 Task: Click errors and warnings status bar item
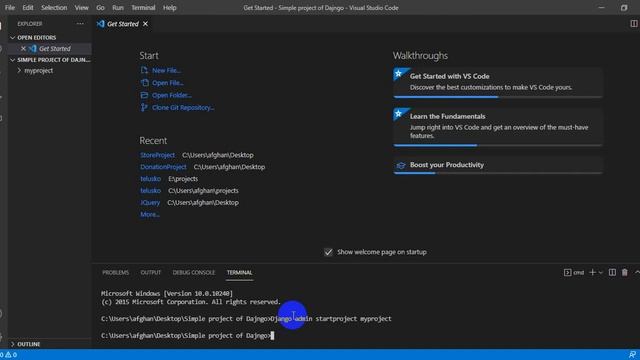(9, 355)
